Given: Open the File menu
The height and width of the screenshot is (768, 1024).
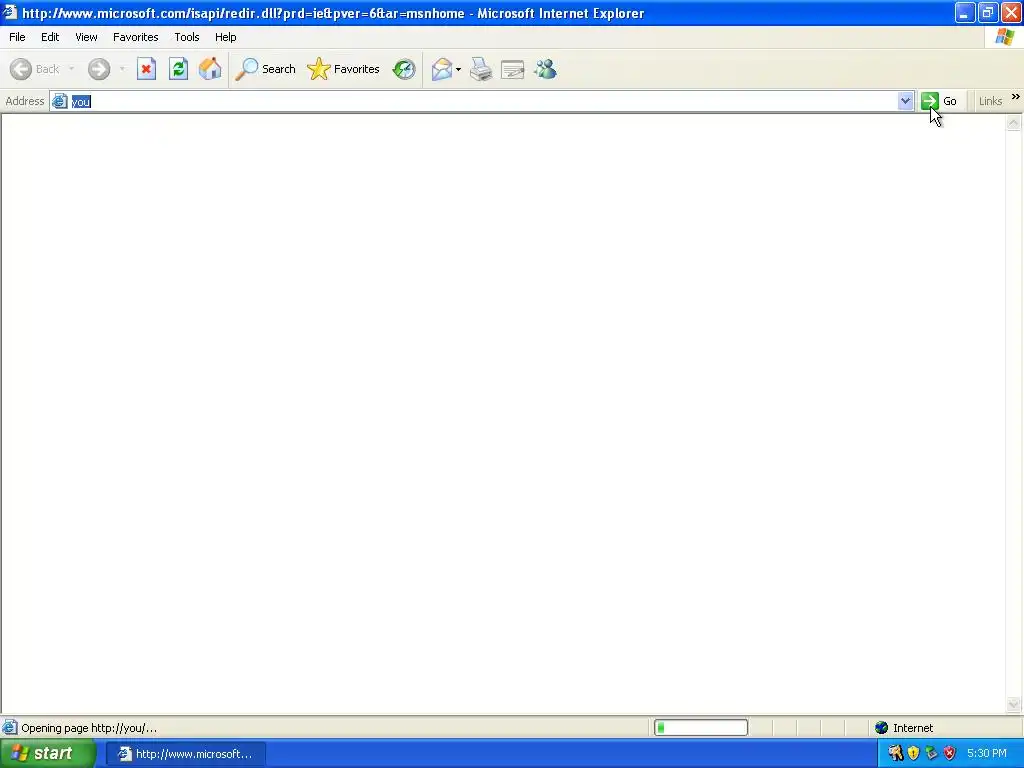Looking at the screenshot, I should 17,37.
